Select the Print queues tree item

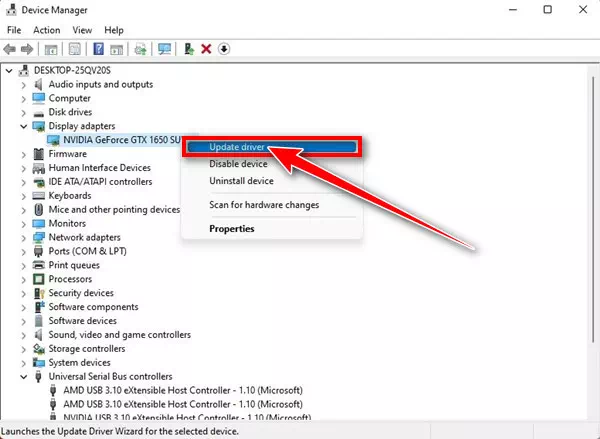(x=76, y=265)
